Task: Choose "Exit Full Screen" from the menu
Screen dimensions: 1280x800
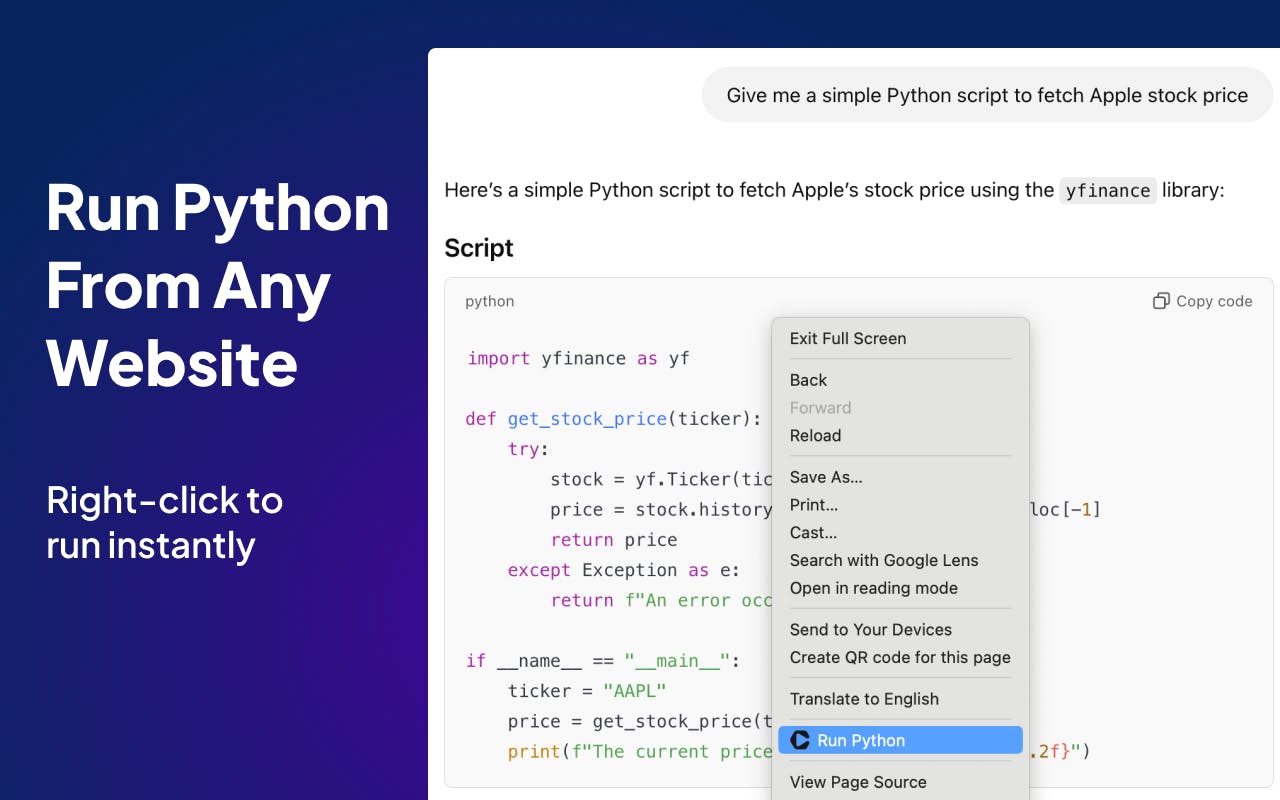Action: [848, 339]
